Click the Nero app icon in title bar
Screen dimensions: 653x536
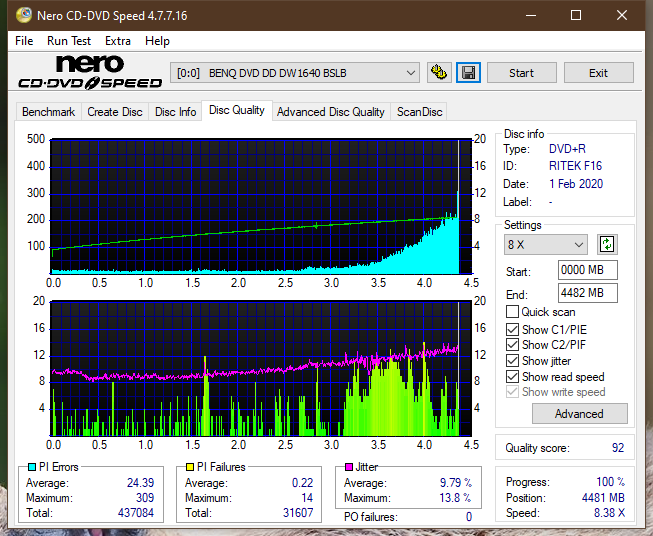point(24,15)
